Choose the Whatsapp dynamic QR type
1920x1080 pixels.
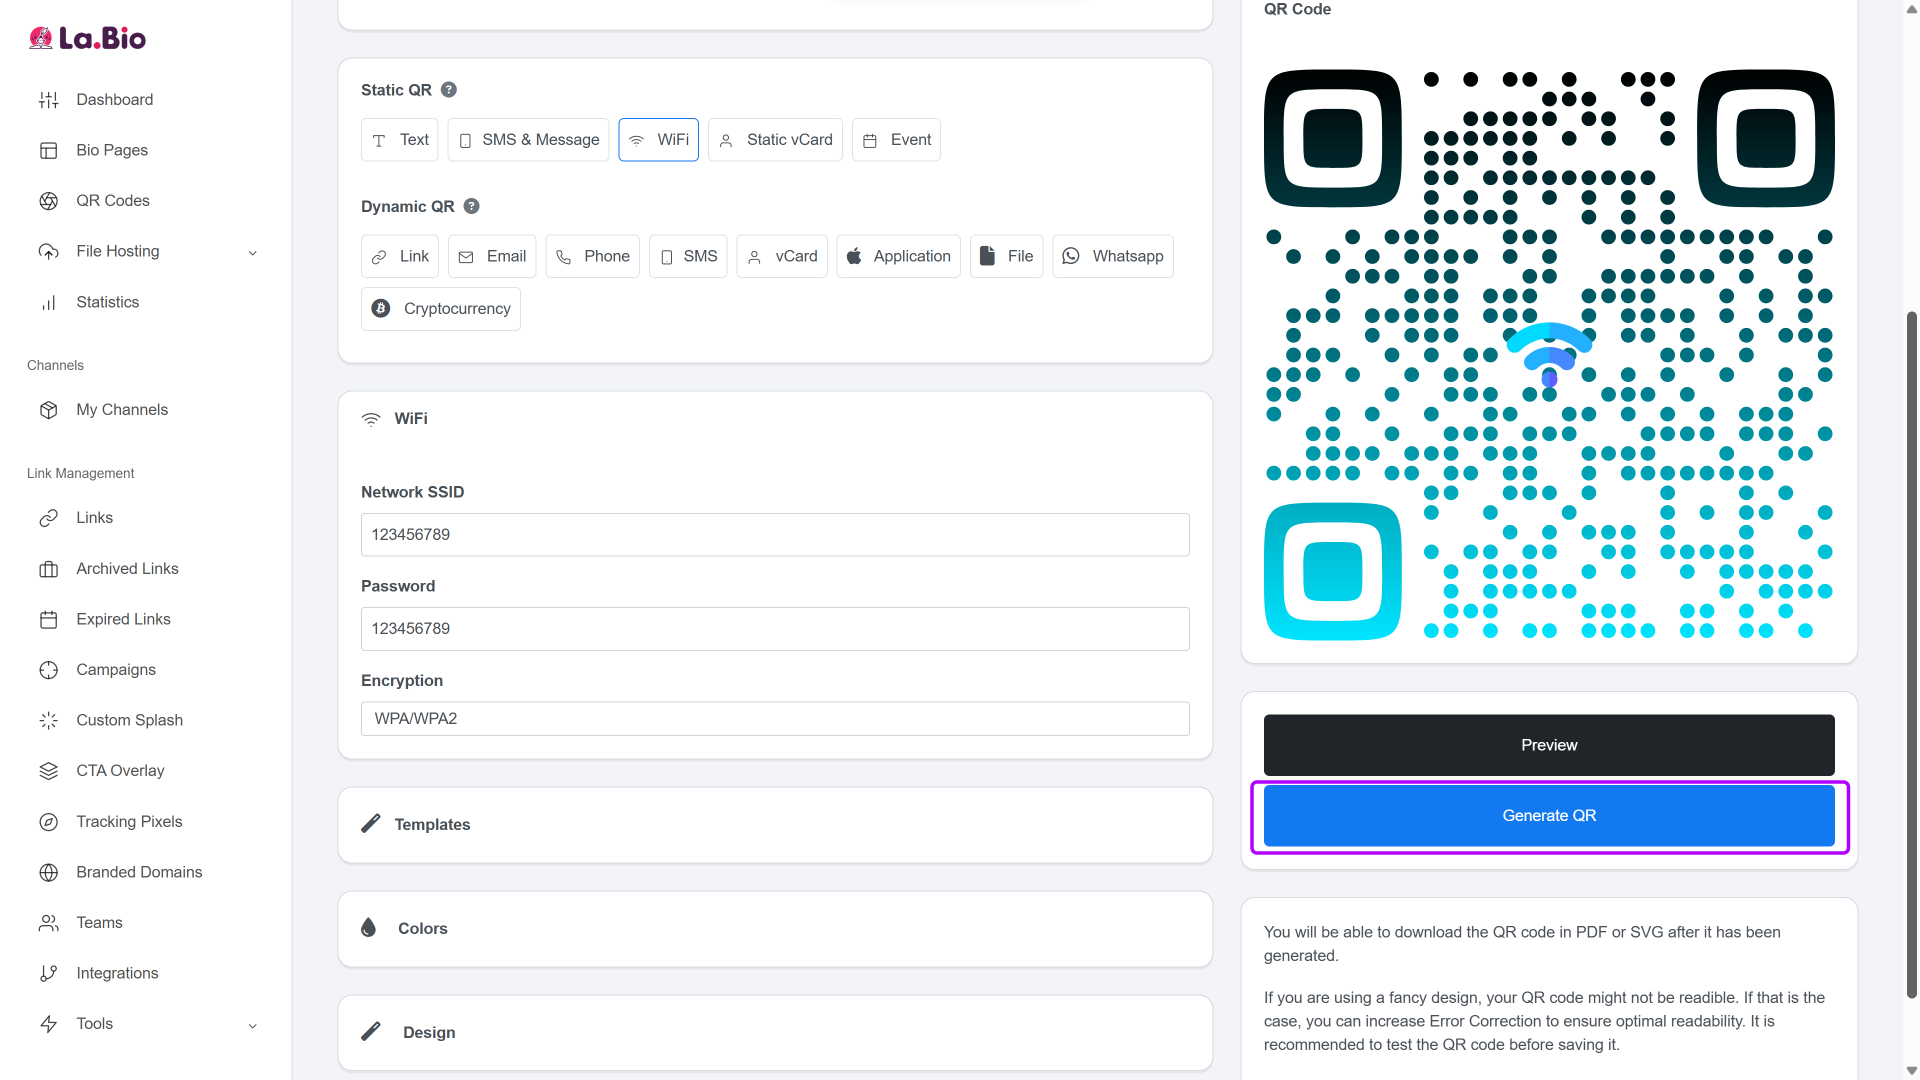pyautogui.click(x=1112, y=256)
